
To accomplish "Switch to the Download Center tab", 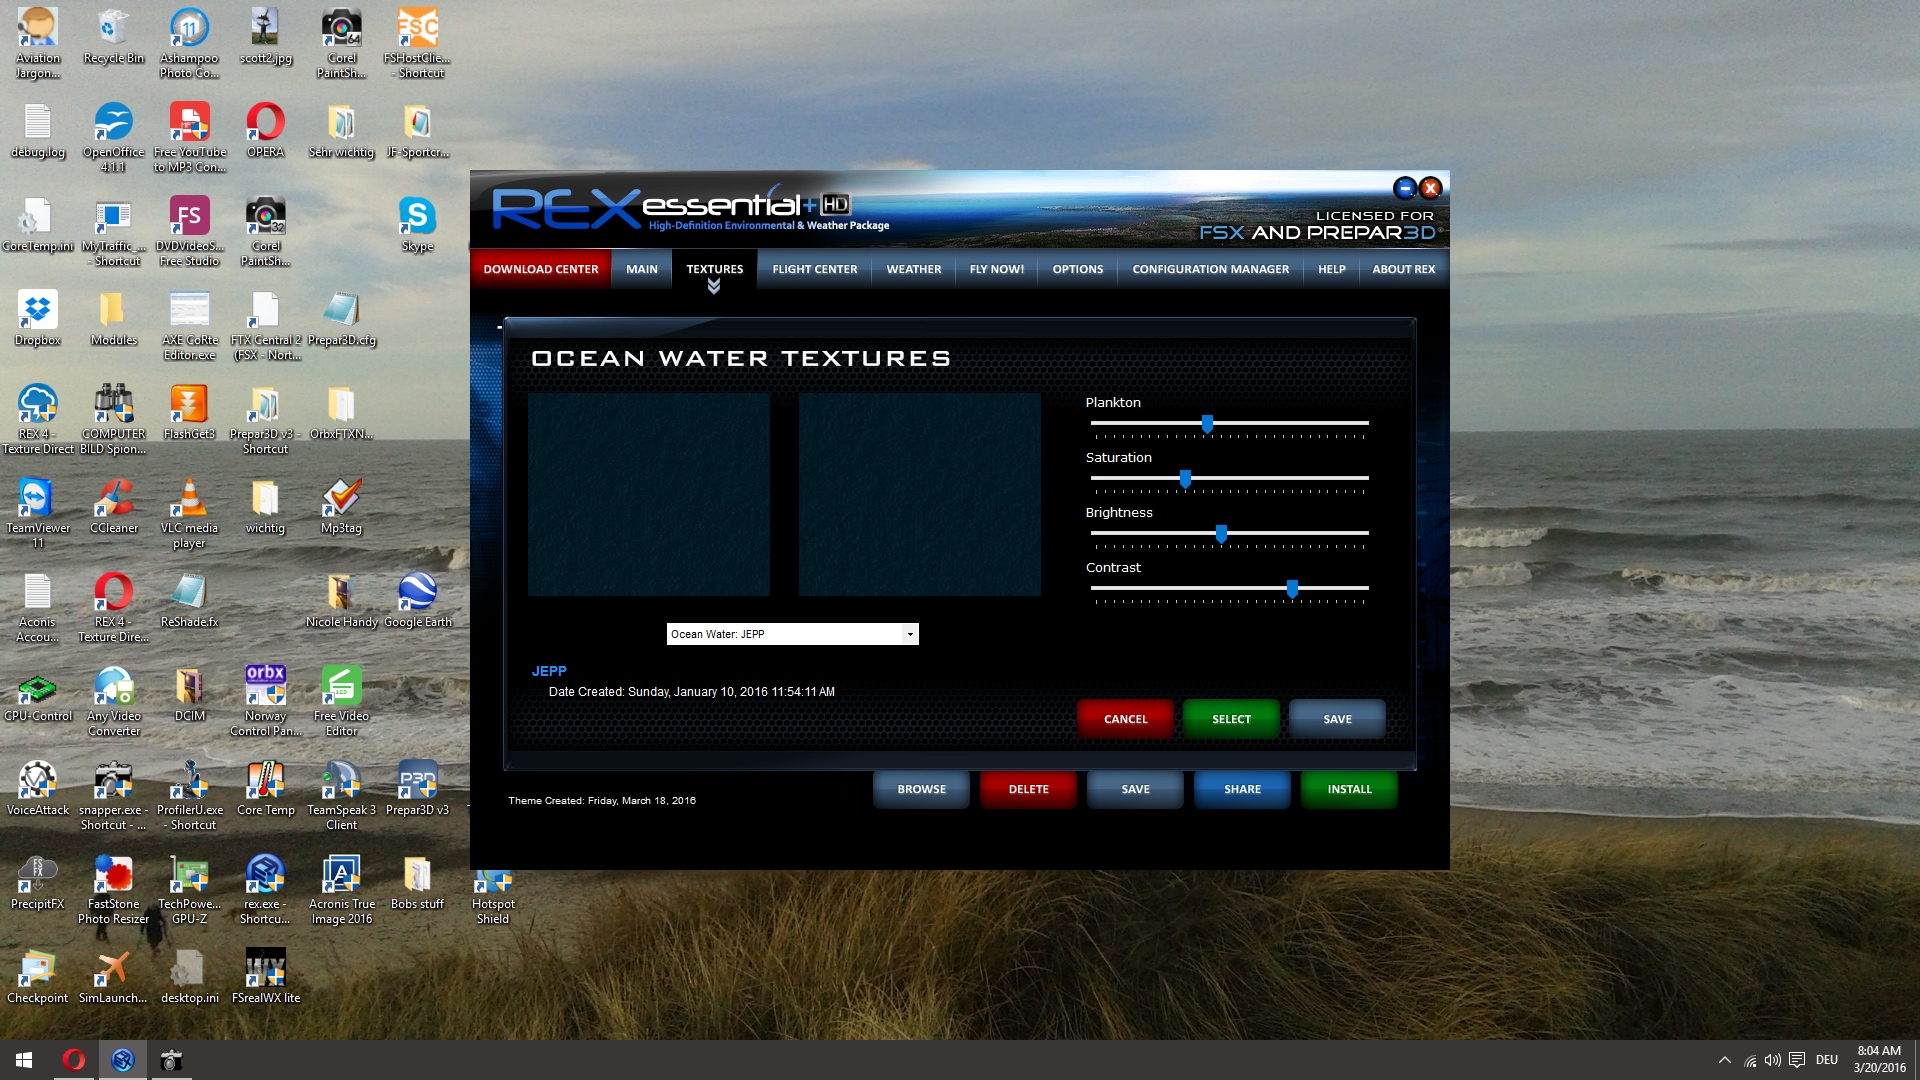I will coord(541,269).
